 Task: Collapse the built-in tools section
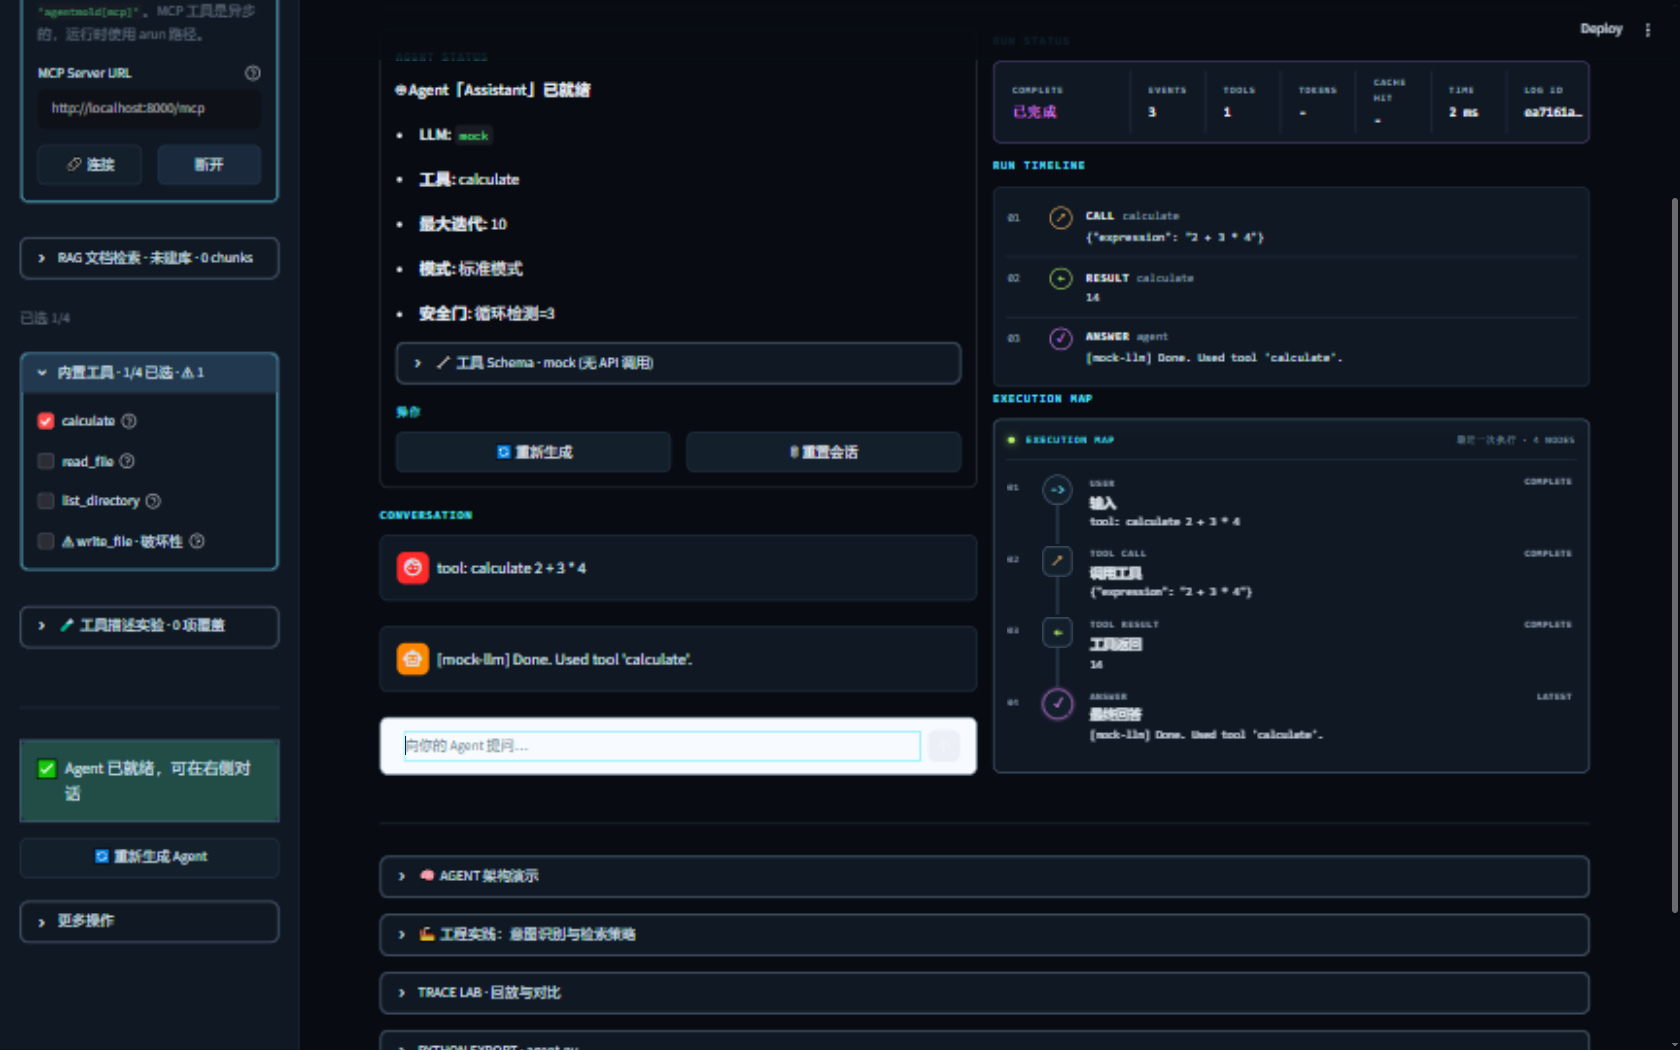click(149, 373)
